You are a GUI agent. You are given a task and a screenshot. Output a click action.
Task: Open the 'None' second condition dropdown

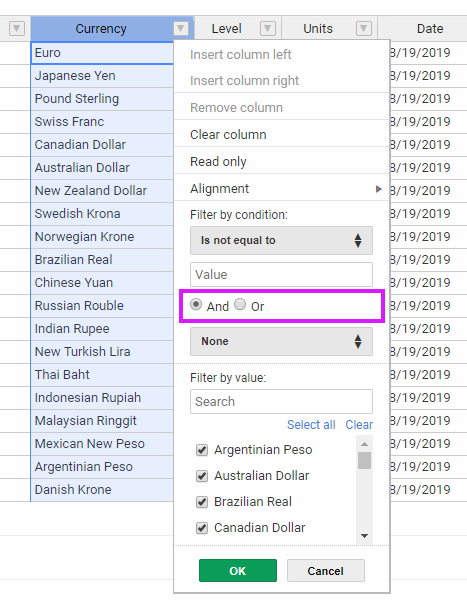coord(281,341)
